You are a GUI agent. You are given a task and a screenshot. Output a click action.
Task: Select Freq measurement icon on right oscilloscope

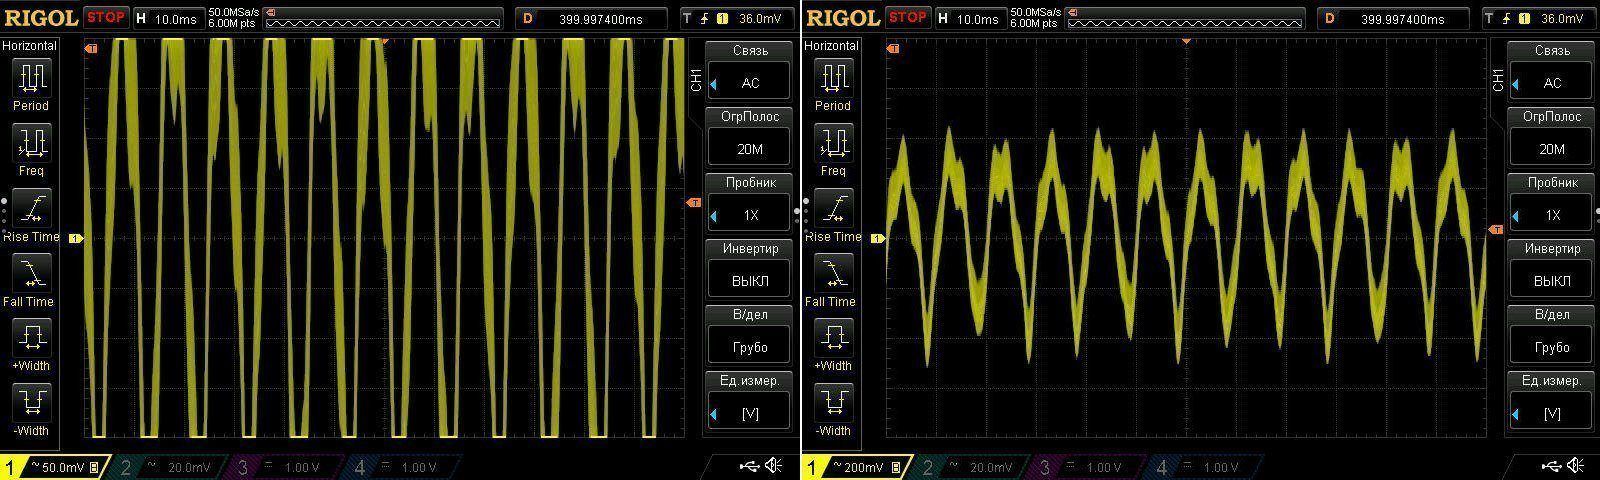[x=832, y=144]
